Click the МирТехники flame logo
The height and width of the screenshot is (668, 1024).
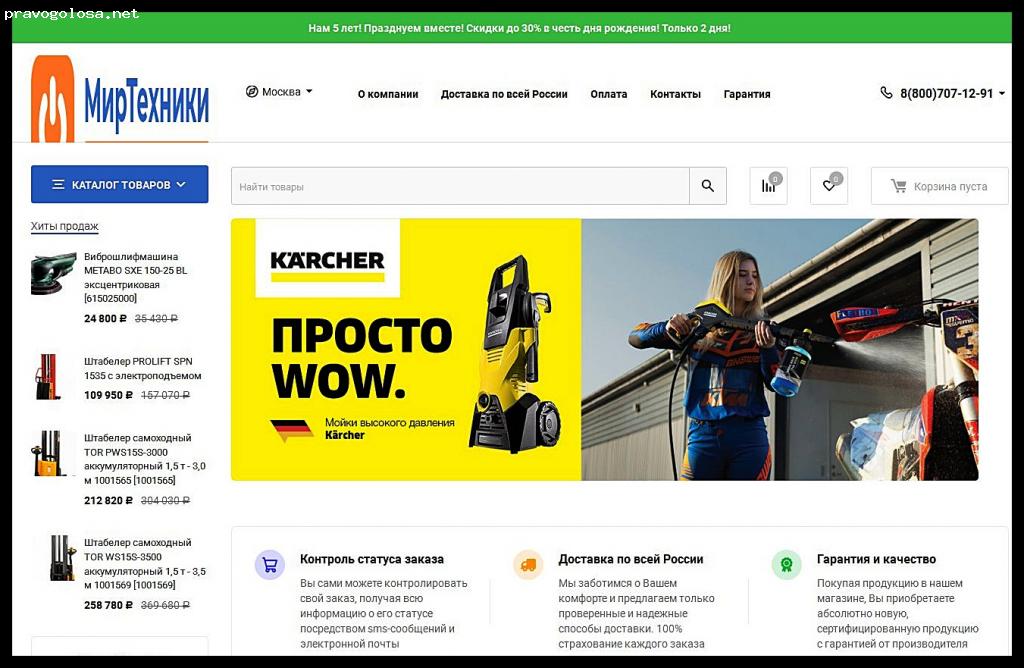tap(52, 100)
